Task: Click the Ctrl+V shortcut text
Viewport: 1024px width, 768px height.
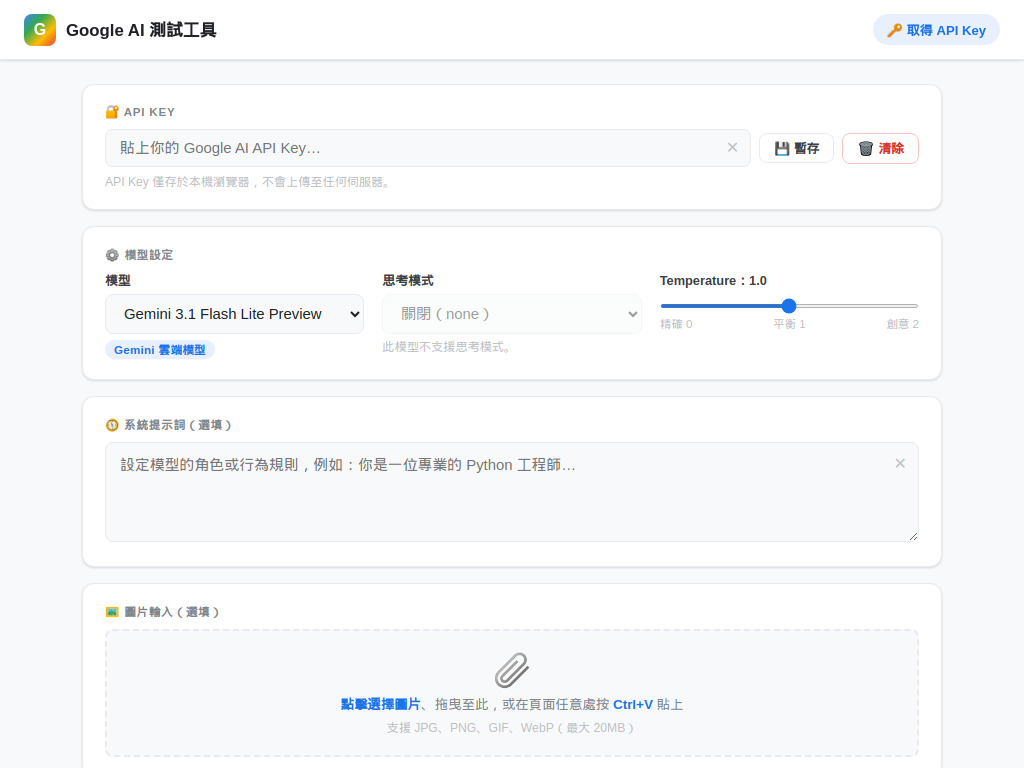Action: pos(633,705)
